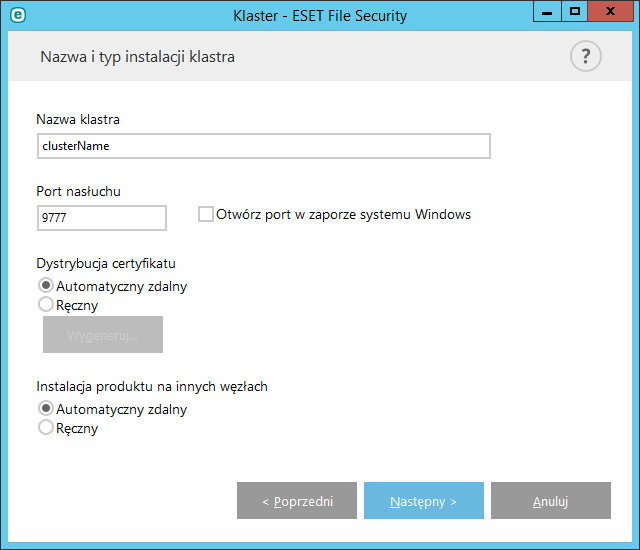The height and width of the screenshot is (550, 640).
Task: Close the Klaster window
Action: pyautogui.click(x=611, y=11)
